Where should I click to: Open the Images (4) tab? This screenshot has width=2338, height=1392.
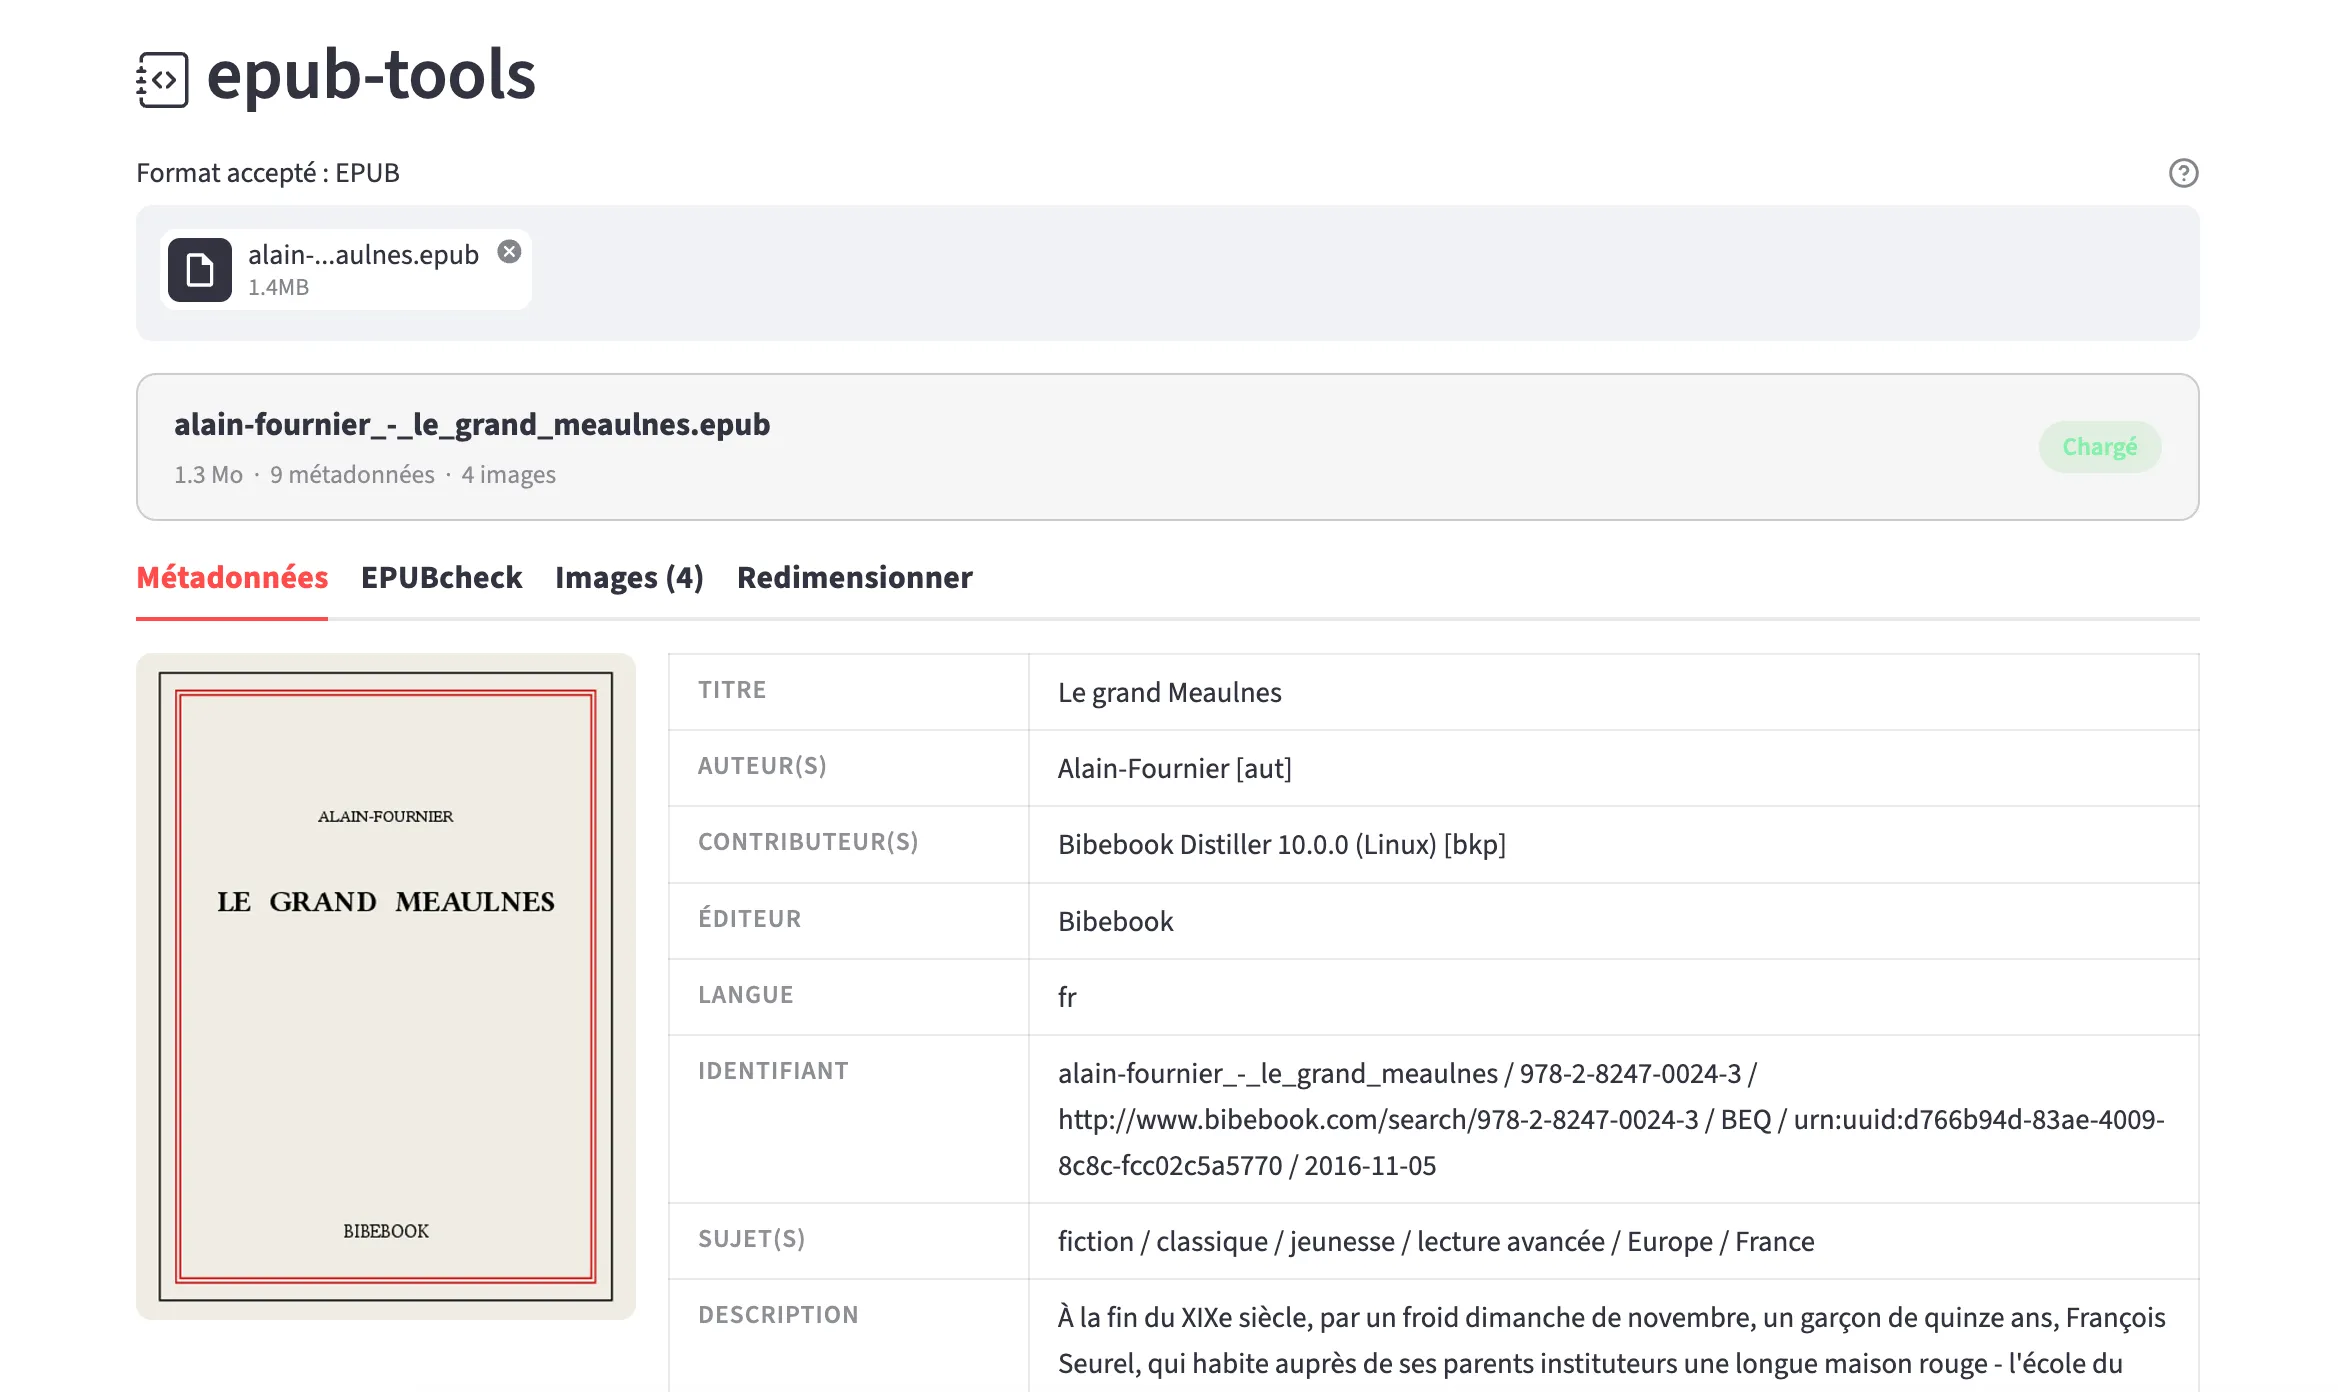[629, 577]
